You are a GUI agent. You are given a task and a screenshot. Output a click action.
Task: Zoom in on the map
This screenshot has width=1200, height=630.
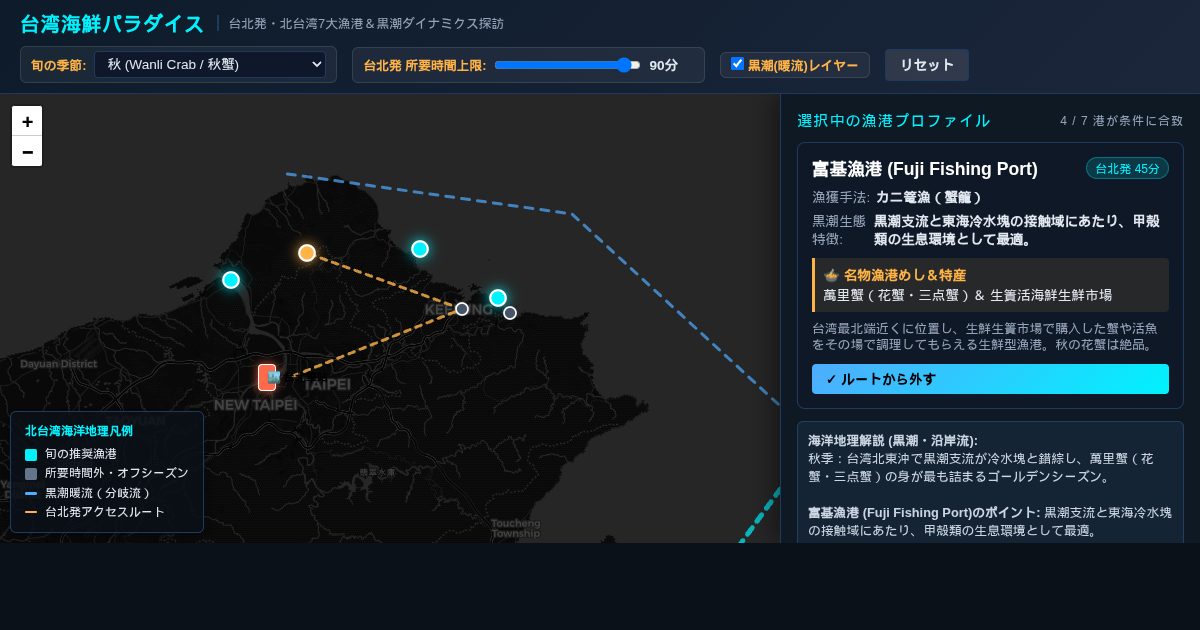pyautogui.click(x=27, y=121)
